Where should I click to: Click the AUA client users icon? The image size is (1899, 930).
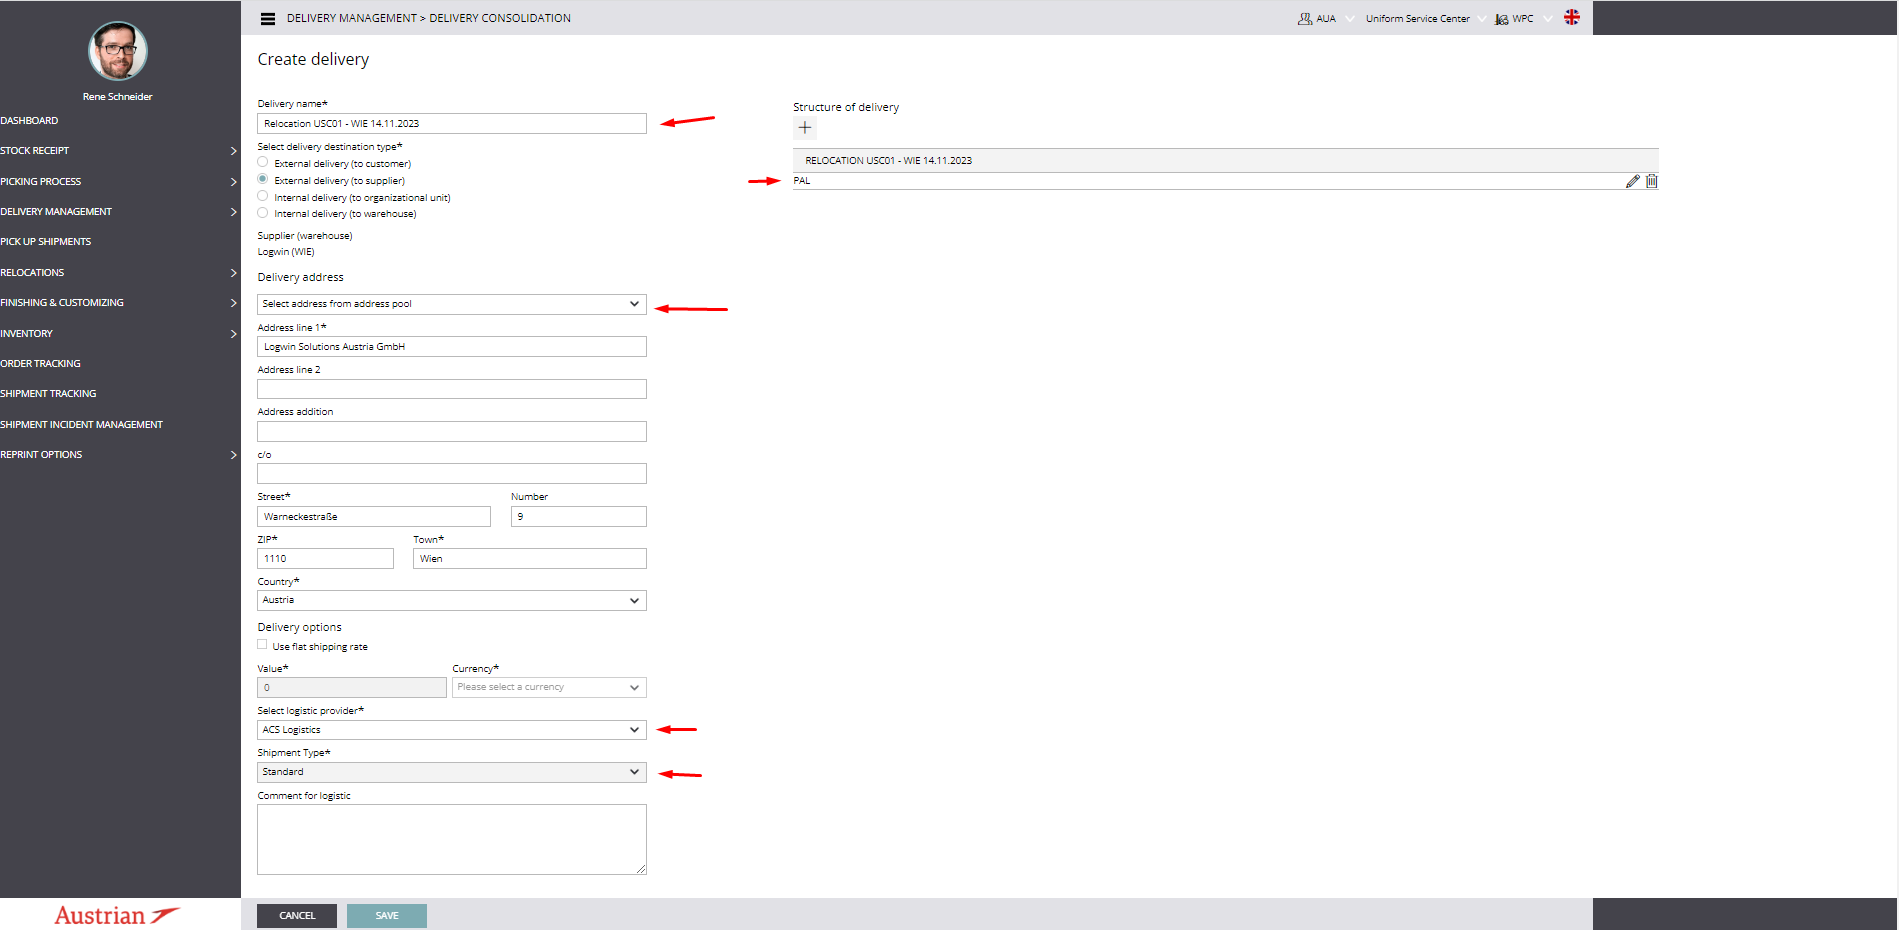pos(1305,19)
